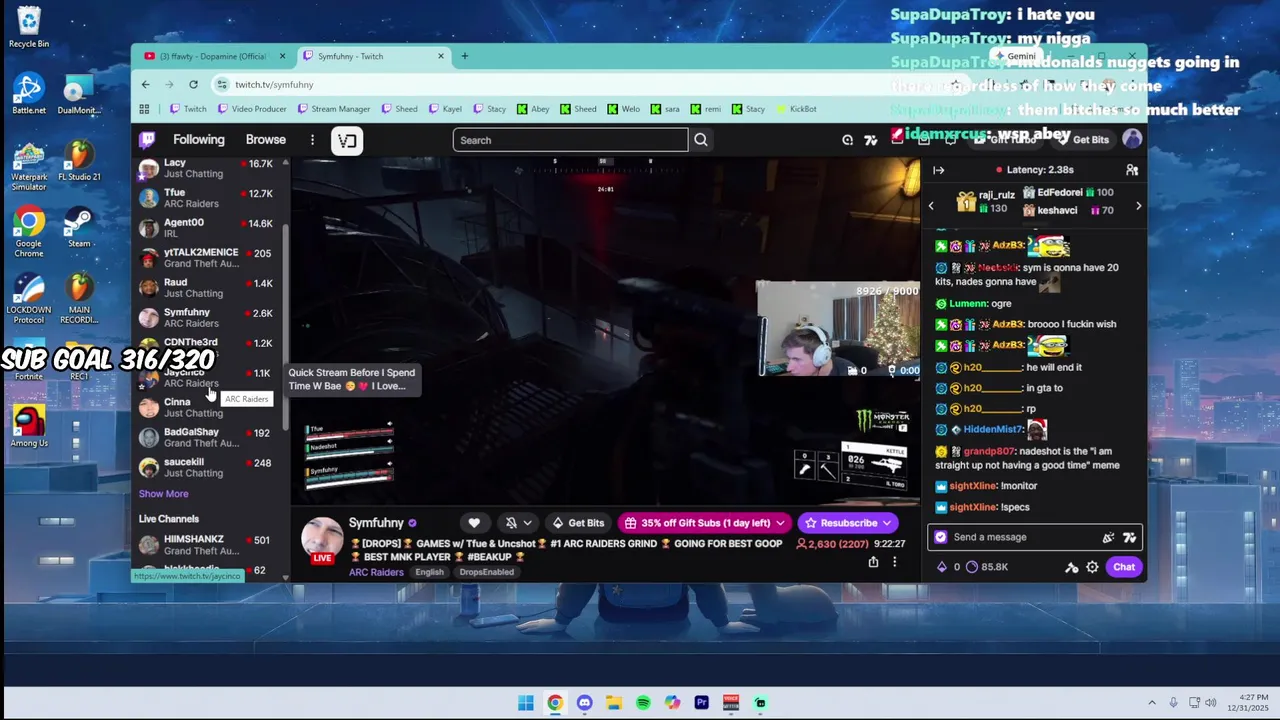Open the user profile avatar menu
The image size is (1280, 720).
tap(1132, 139)
